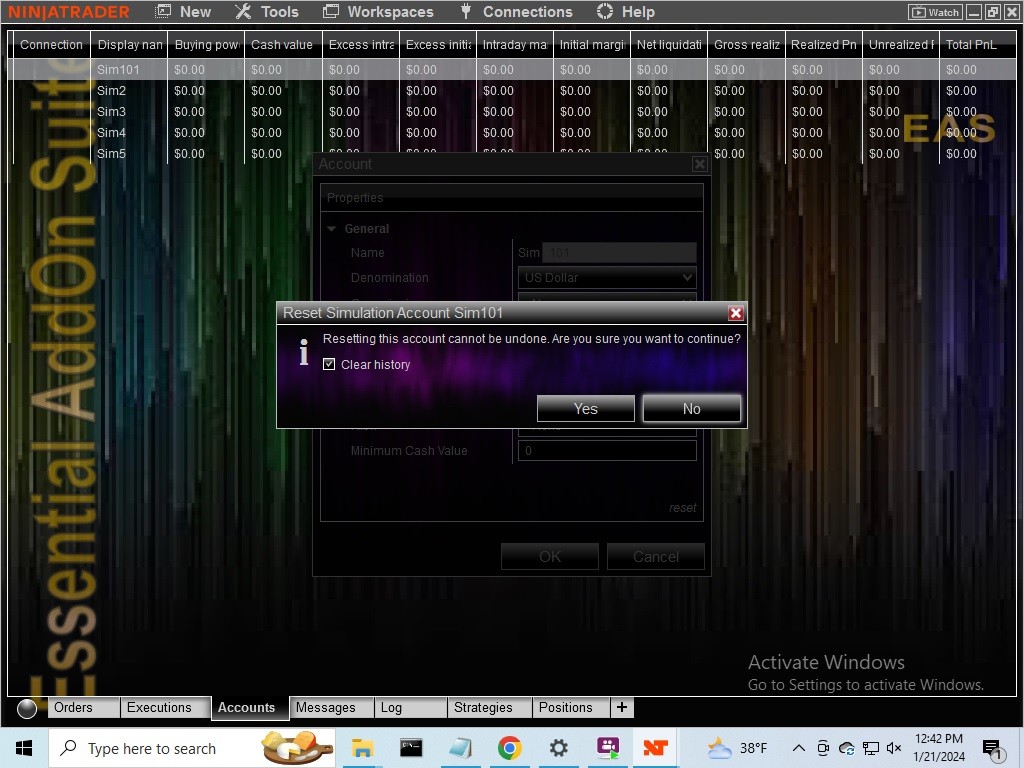The width and height of the screenshot is (1024, 768).
Task: Open the Tools menu
Action: click(267, 12)
